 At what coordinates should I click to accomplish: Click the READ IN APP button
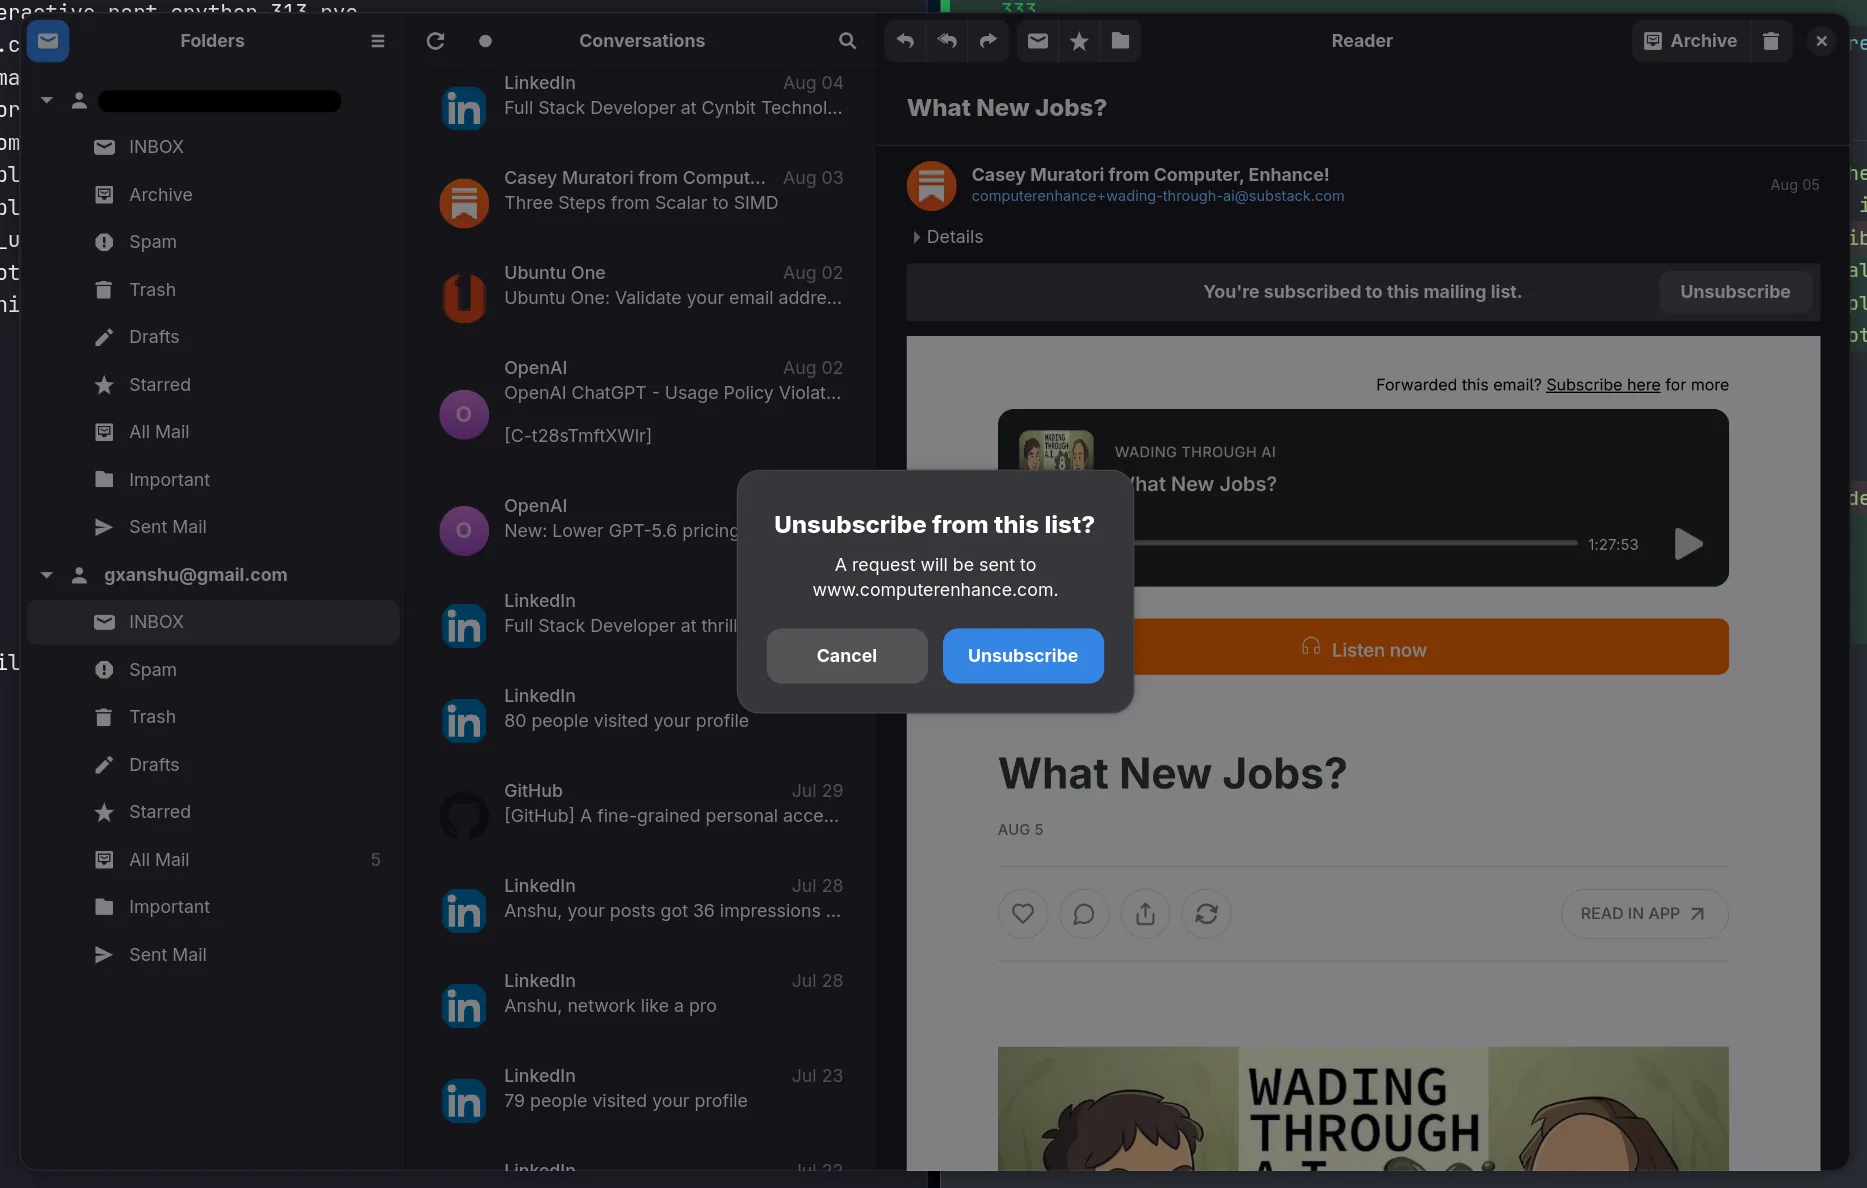1644,914
